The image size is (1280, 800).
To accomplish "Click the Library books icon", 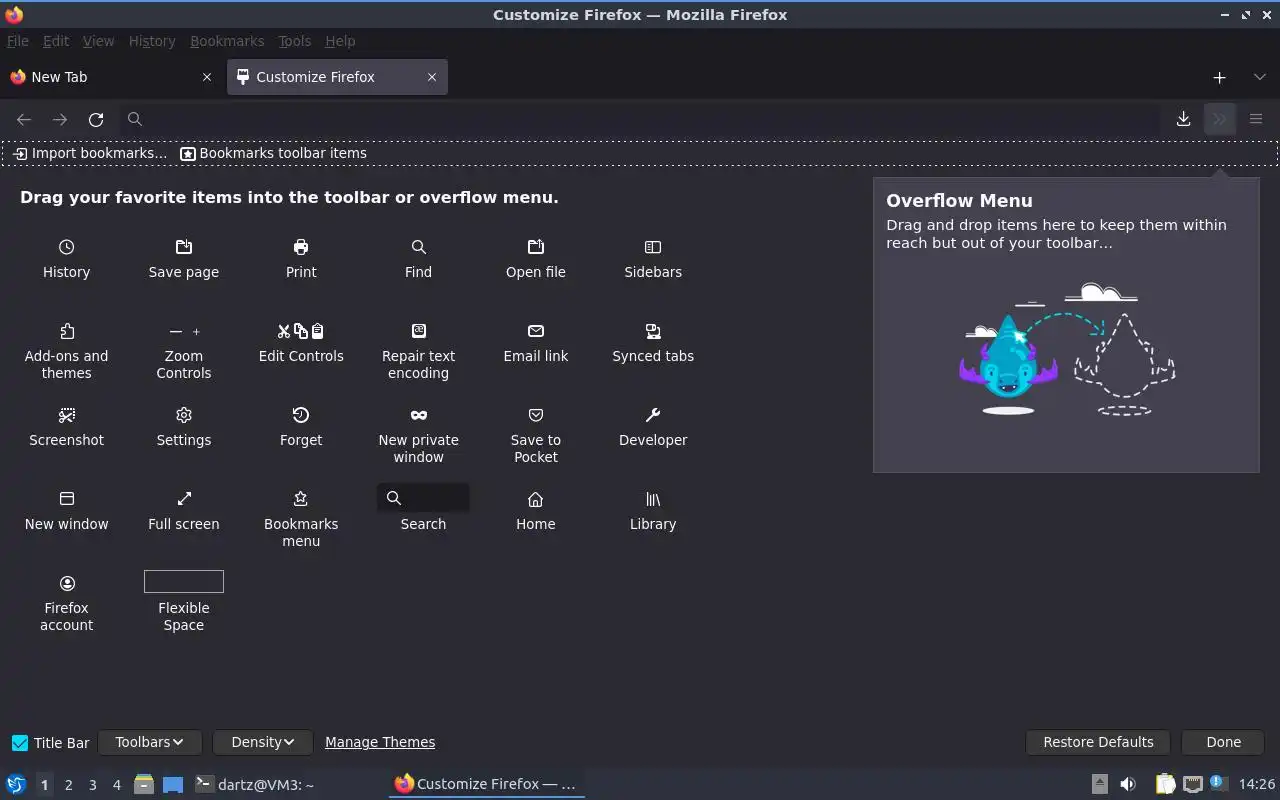I will tap(653, 499).
